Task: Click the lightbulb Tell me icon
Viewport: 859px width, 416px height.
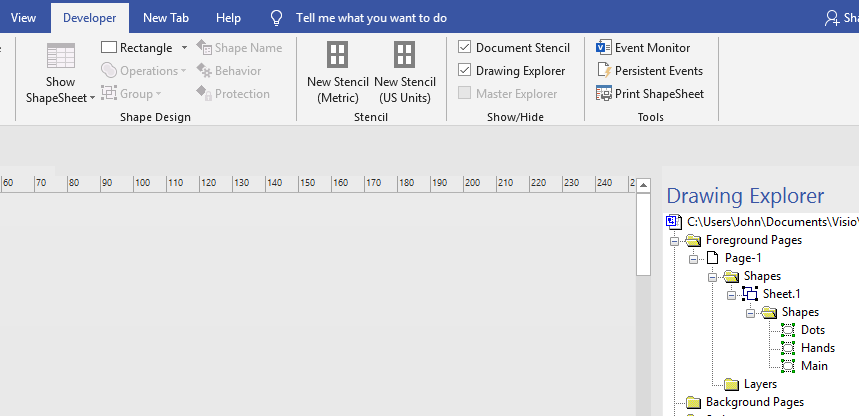Action: coord(277,18)
